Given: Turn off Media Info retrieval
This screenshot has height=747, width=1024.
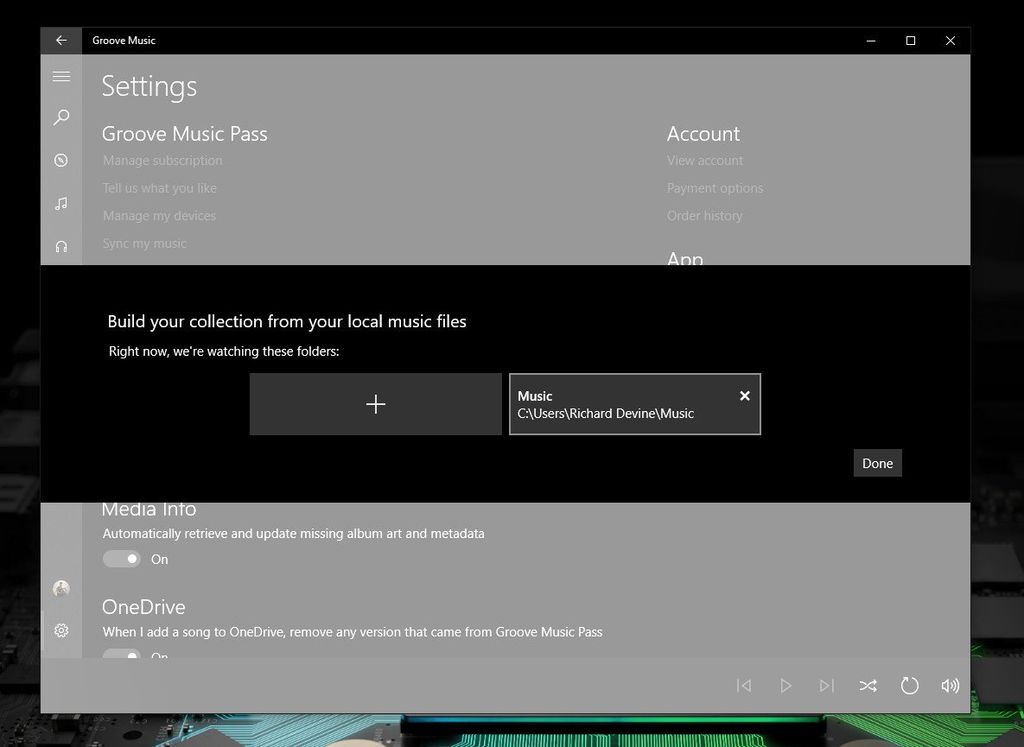Looking at the screenshot, I should (121, 558).
